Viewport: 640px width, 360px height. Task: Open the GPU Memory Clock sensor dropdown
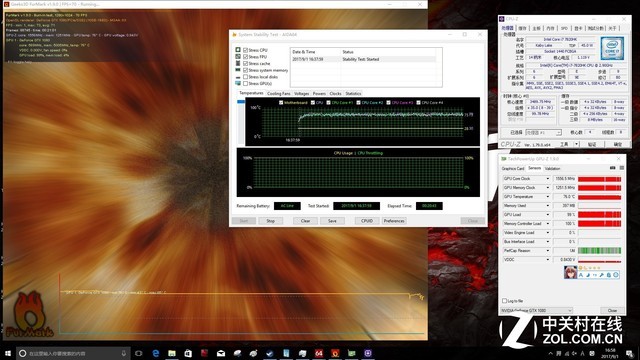tap(547, 188)
